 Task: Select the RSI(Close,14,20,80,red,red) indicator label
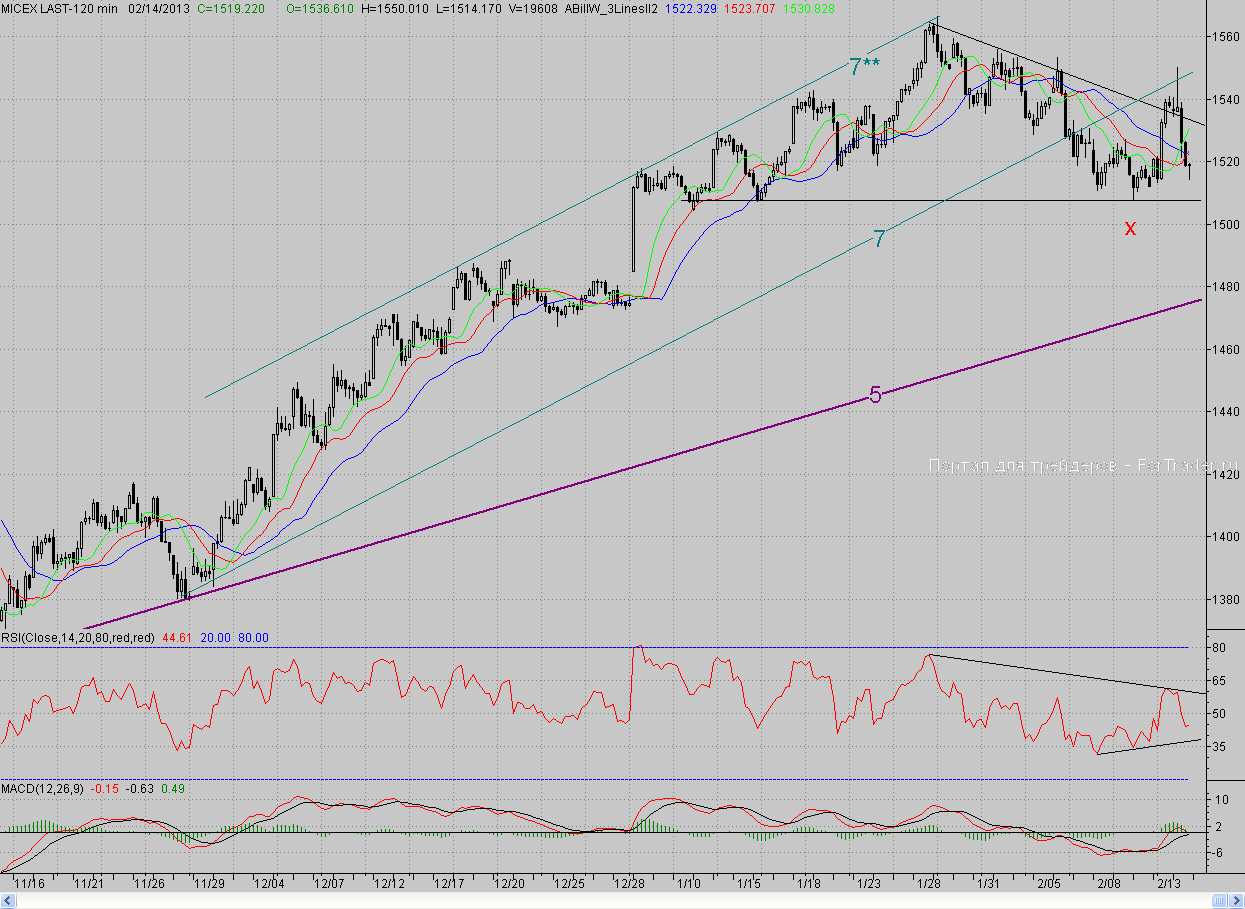[x=75, y=637]
